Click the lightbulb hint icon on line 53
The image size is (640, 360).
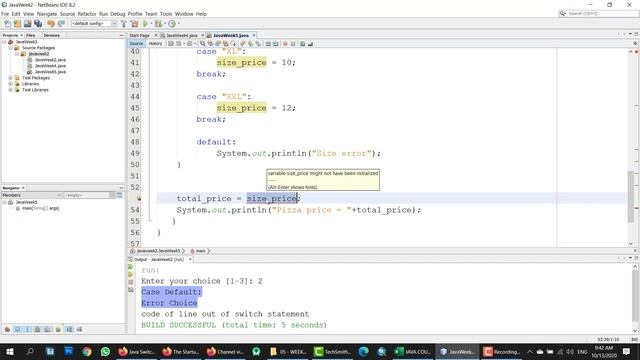pos(139,198)
